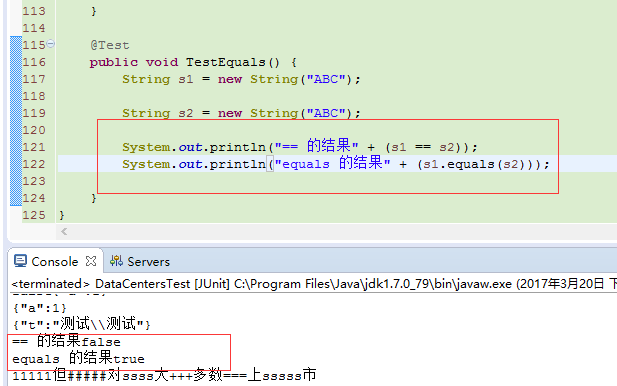Click variable s1 declaration on line 117
Screen dimensions: 617x386
(x=186, y=79)
